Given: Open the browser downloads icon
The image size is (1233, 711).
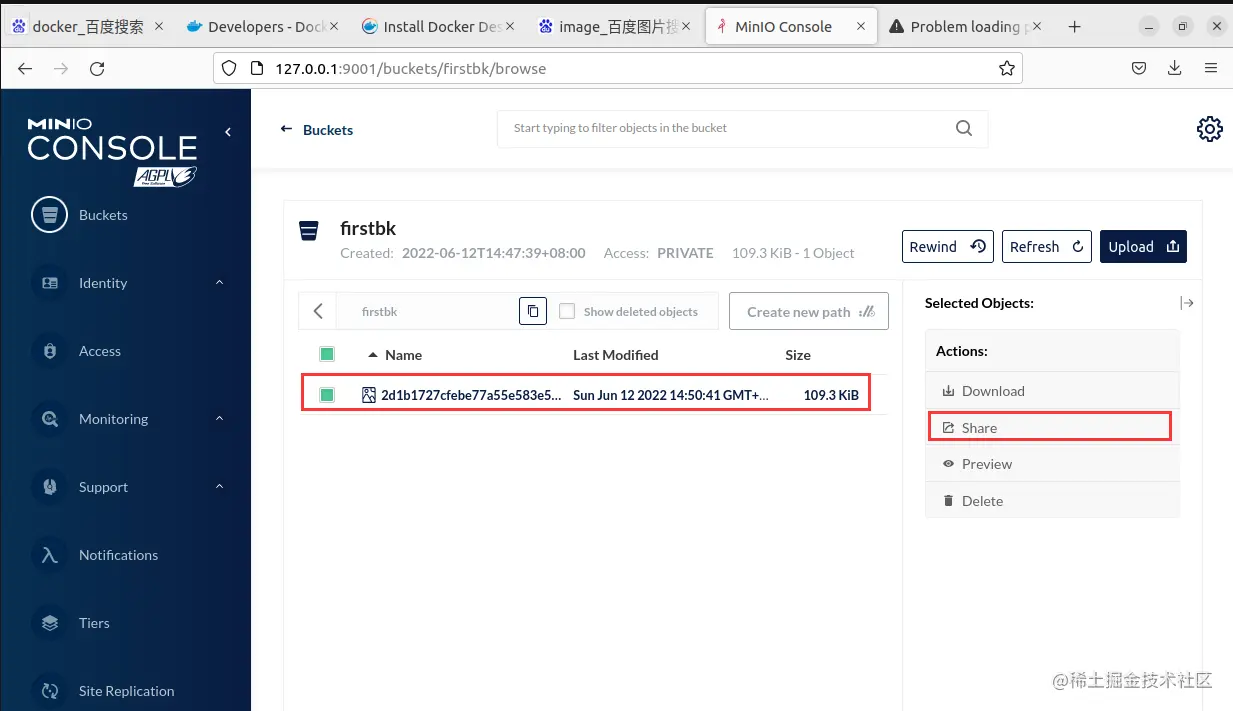Looking at the screenshot, I should pos(1175,69).
